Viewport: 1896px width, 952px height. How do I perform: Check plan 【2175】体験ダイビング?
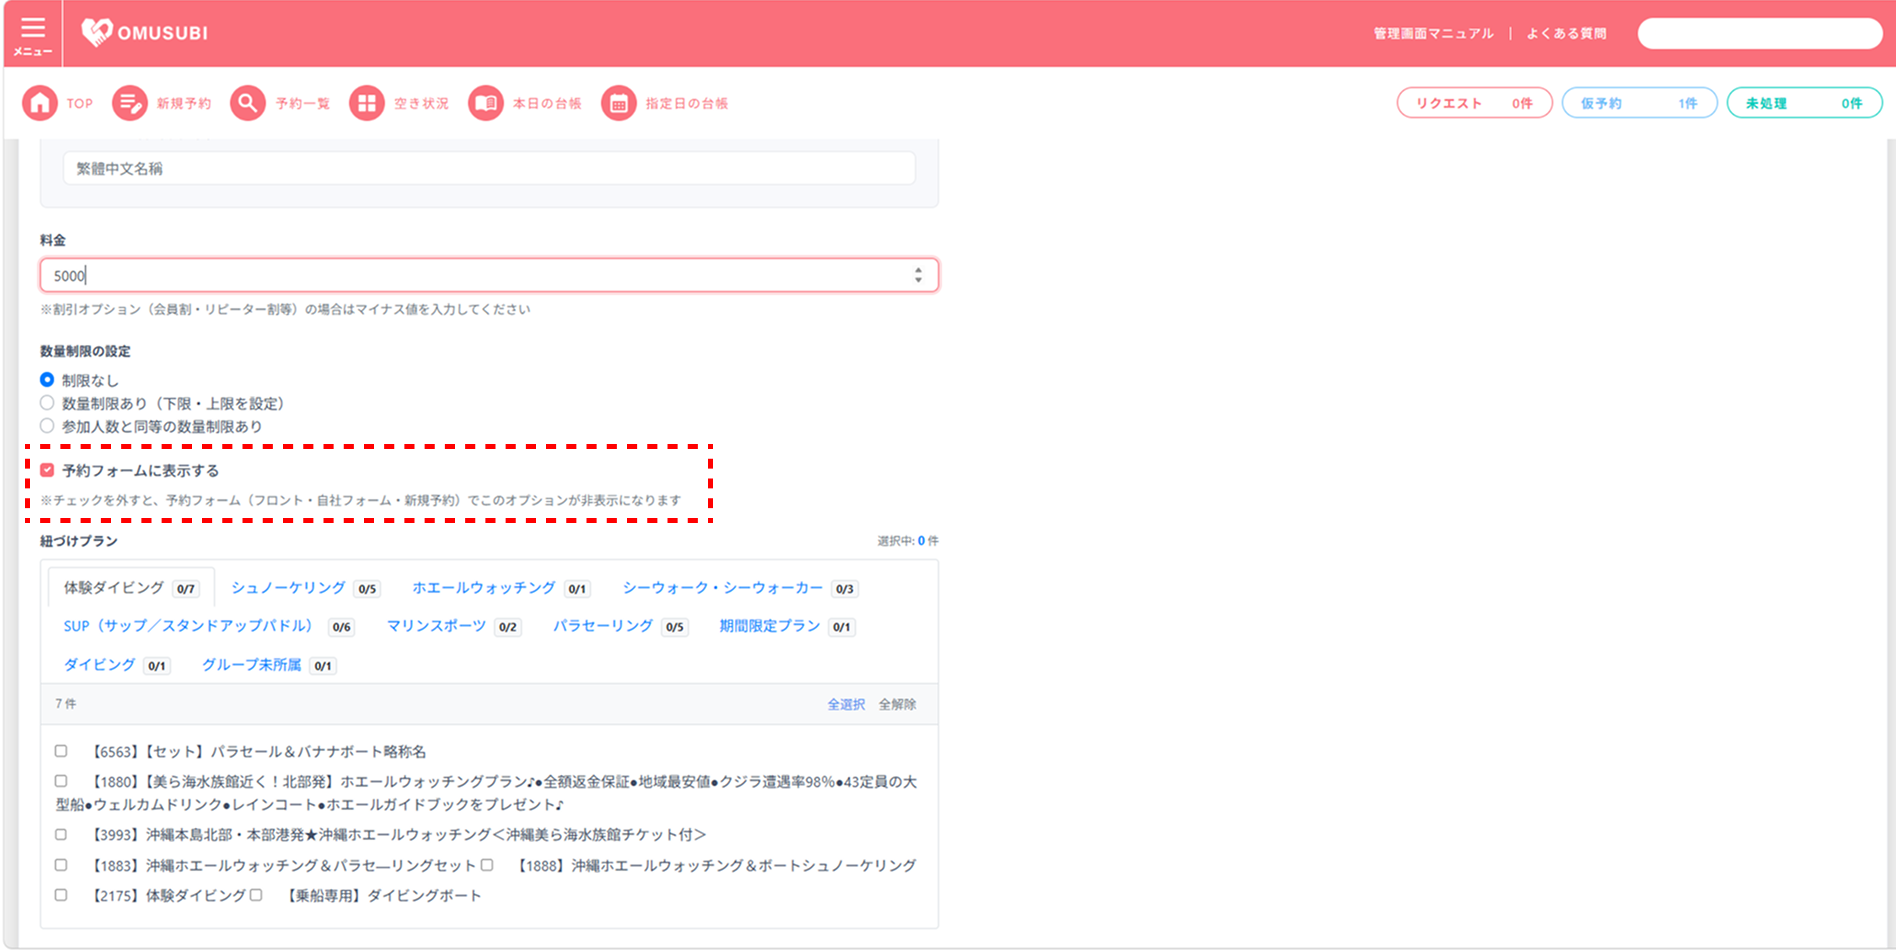point(61,895)
